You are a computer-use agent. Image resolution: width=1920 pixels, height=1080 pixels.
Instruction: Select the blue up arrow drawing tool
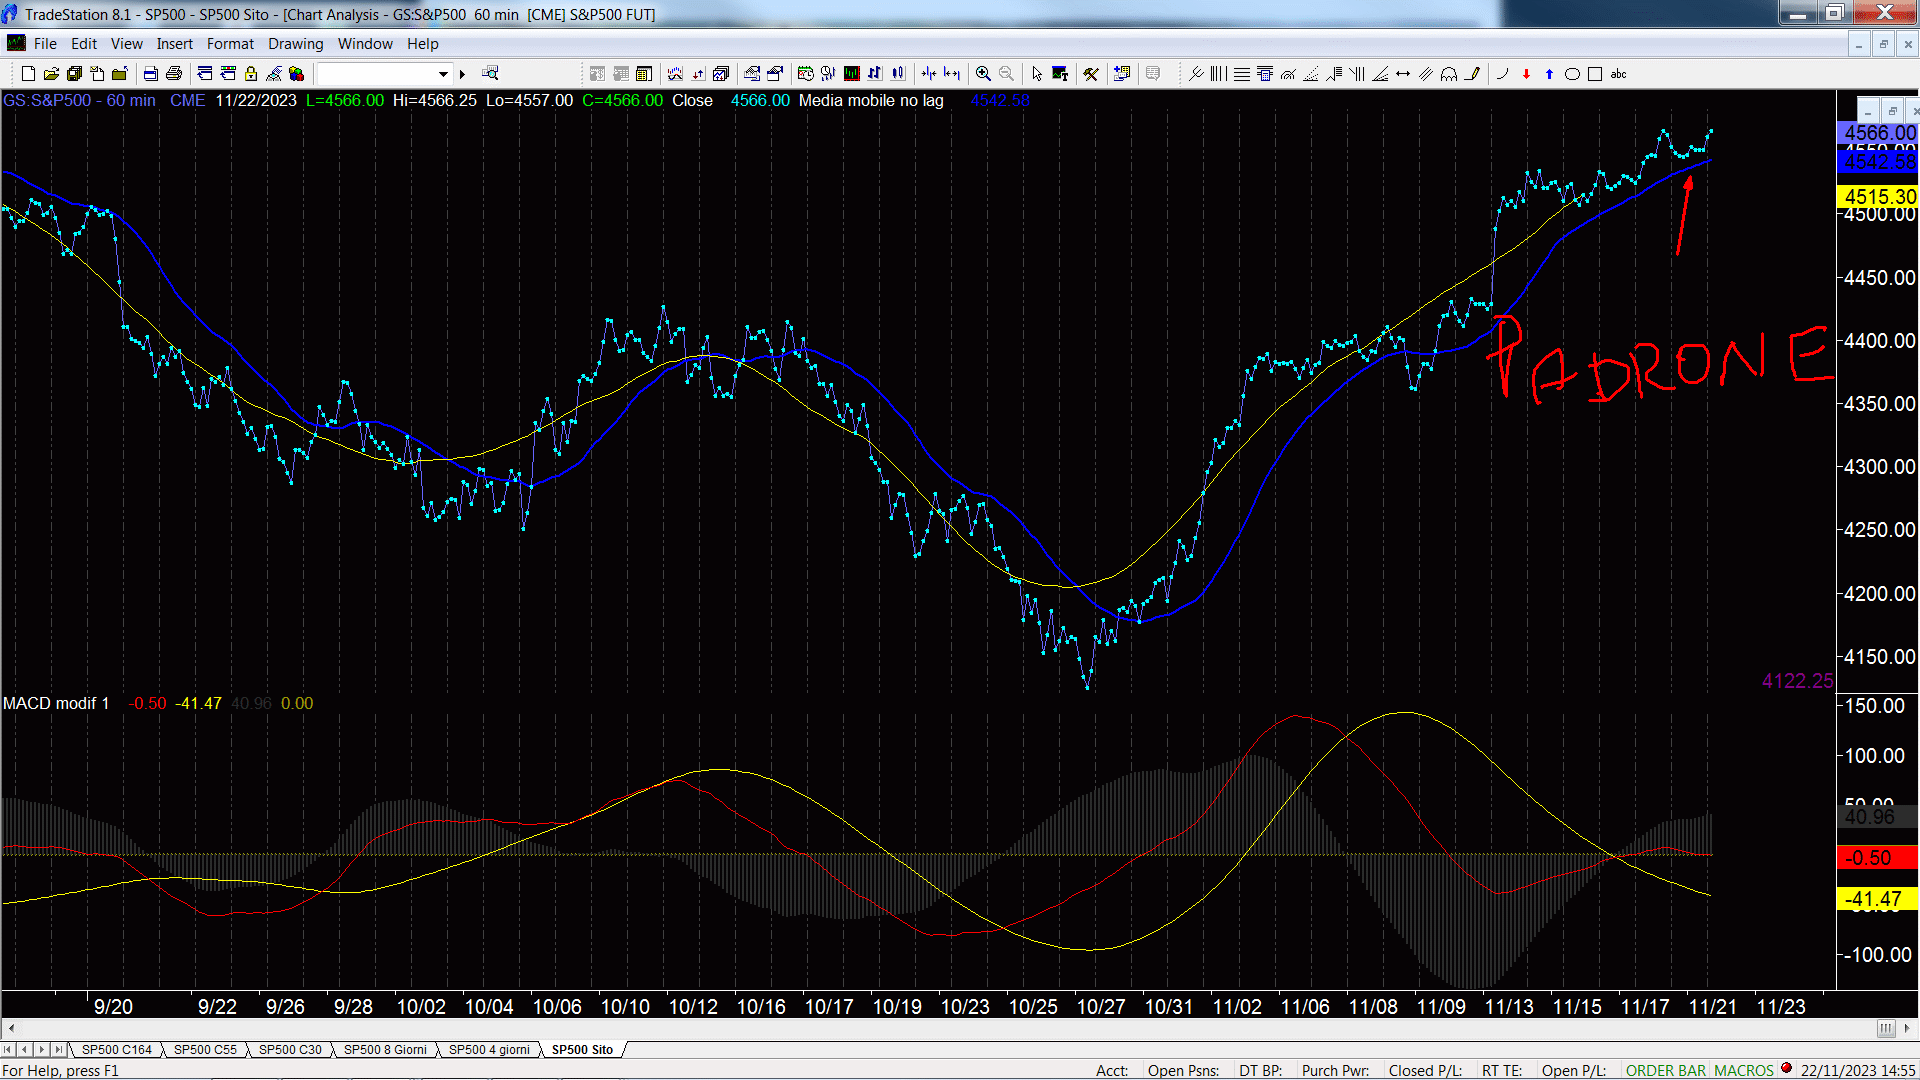tap(1549, 73)
